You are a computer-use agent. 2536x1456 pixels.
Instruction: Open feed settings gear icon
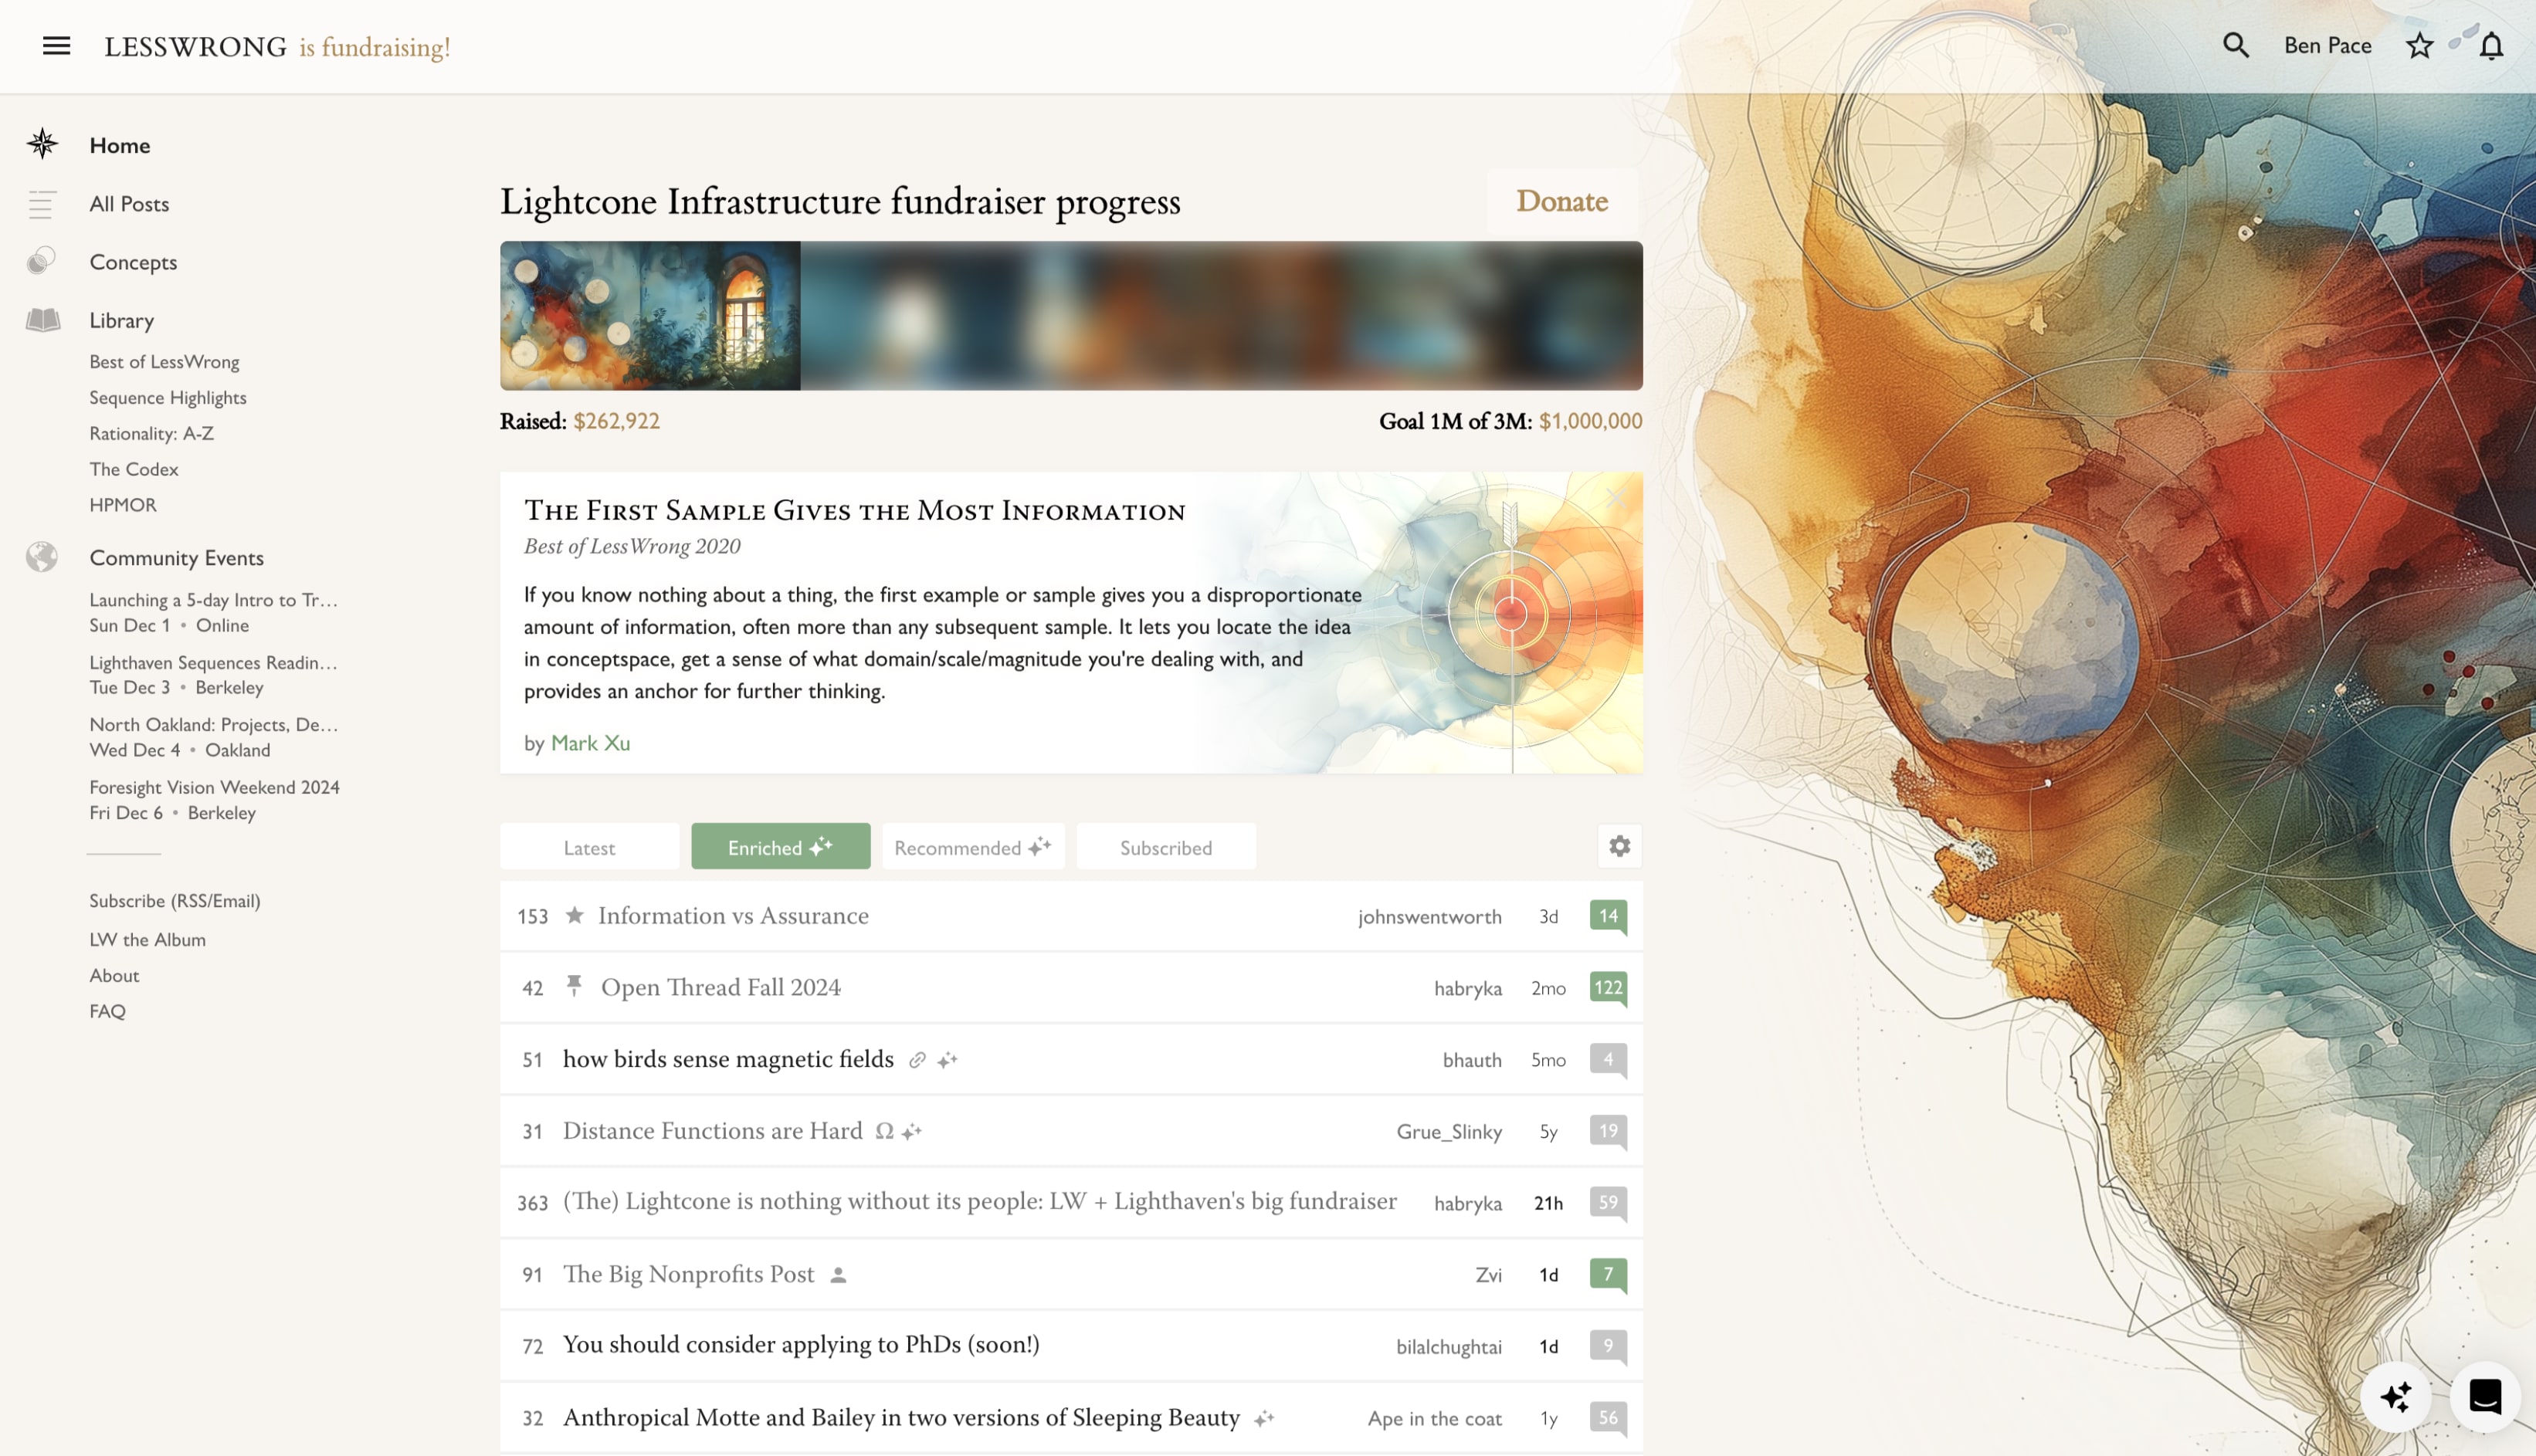(x=1619, y=846)
